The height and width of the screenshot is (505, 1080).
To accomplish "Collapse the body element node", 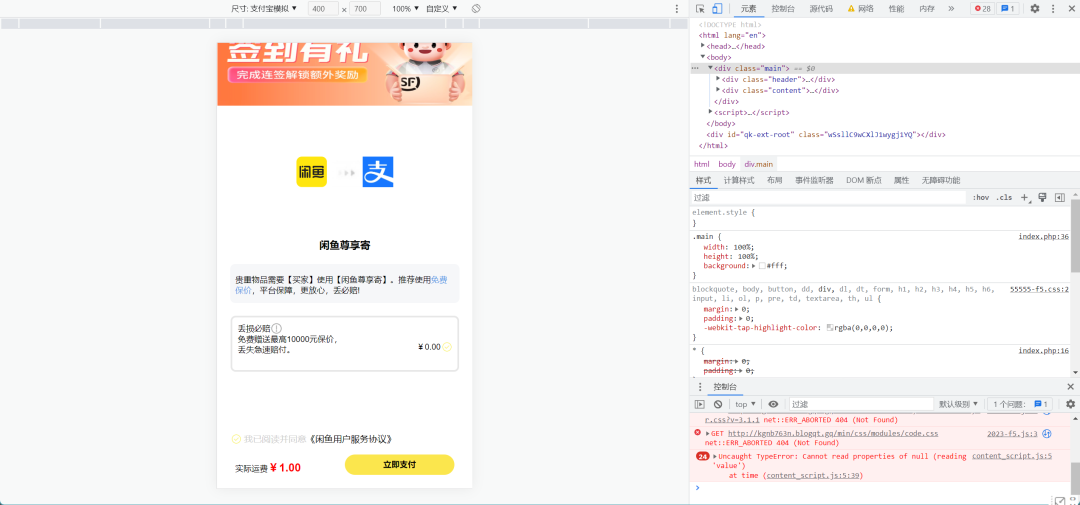I will tap(703, 57).
